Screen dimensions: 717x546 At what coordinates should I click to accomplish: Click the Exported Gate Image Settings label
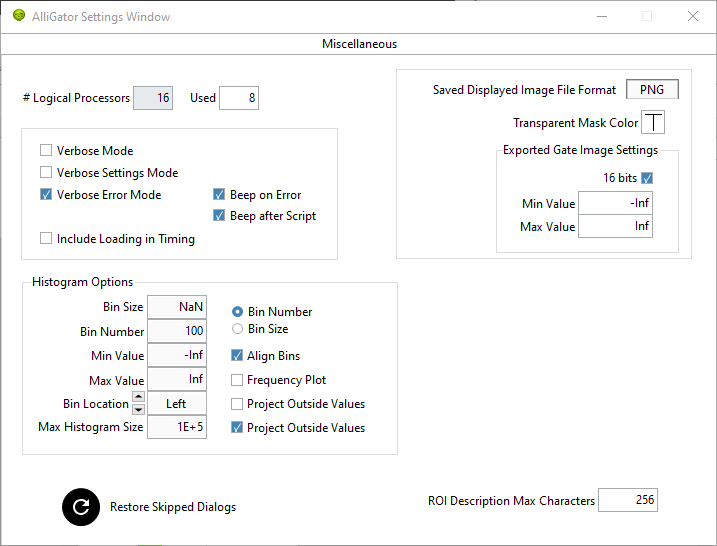point(580,150)
